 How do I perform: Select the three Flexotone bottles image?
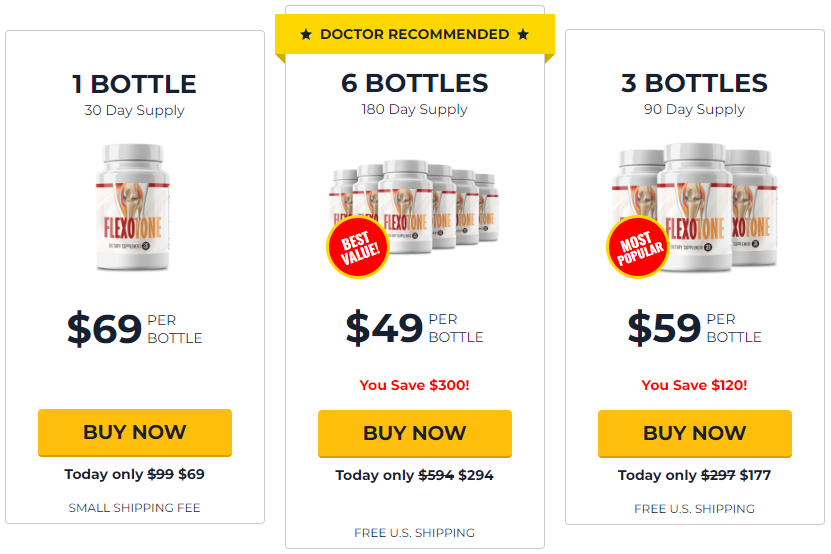(x=694, y=208)
